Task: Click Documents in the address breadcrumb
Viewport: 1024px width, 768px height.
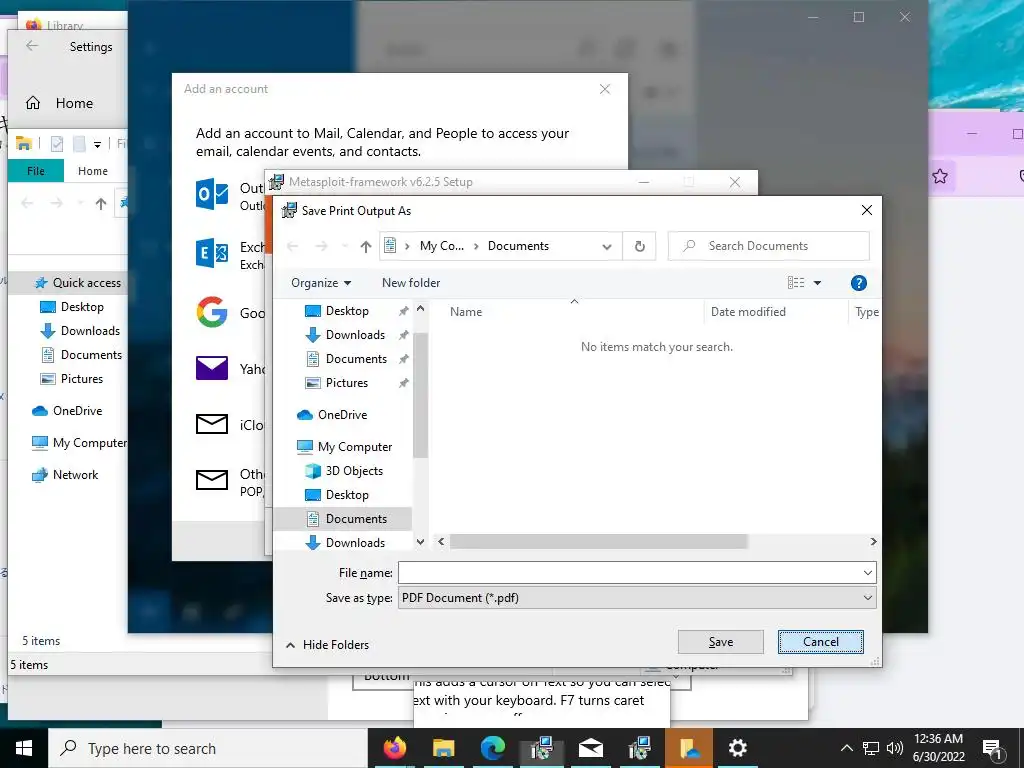Action: [x=518, y=246]
